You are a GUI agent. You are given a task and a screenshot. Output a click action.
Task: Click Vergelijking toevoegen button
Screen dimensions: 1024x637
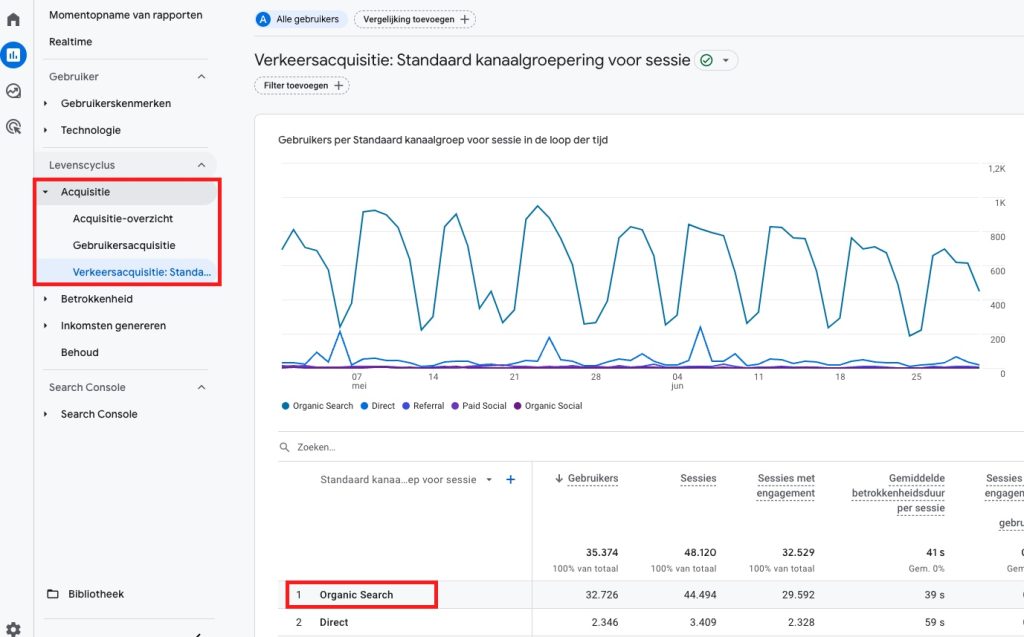(414, 19)
